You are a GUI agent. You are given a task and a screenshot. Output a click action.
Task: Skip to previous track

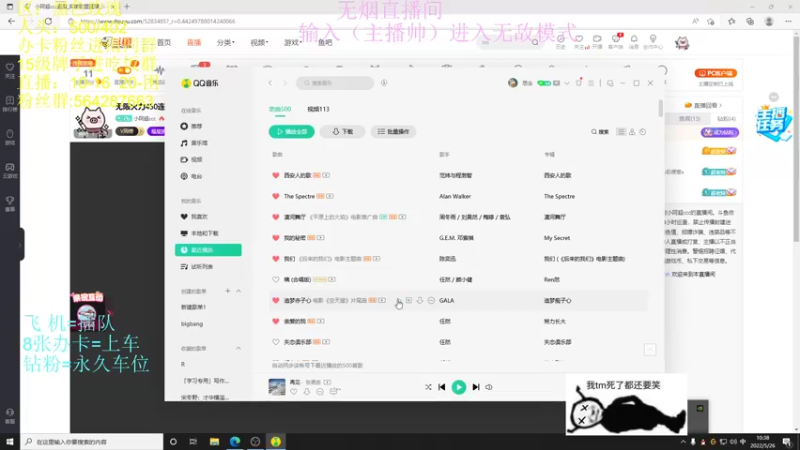click(442, 387)
